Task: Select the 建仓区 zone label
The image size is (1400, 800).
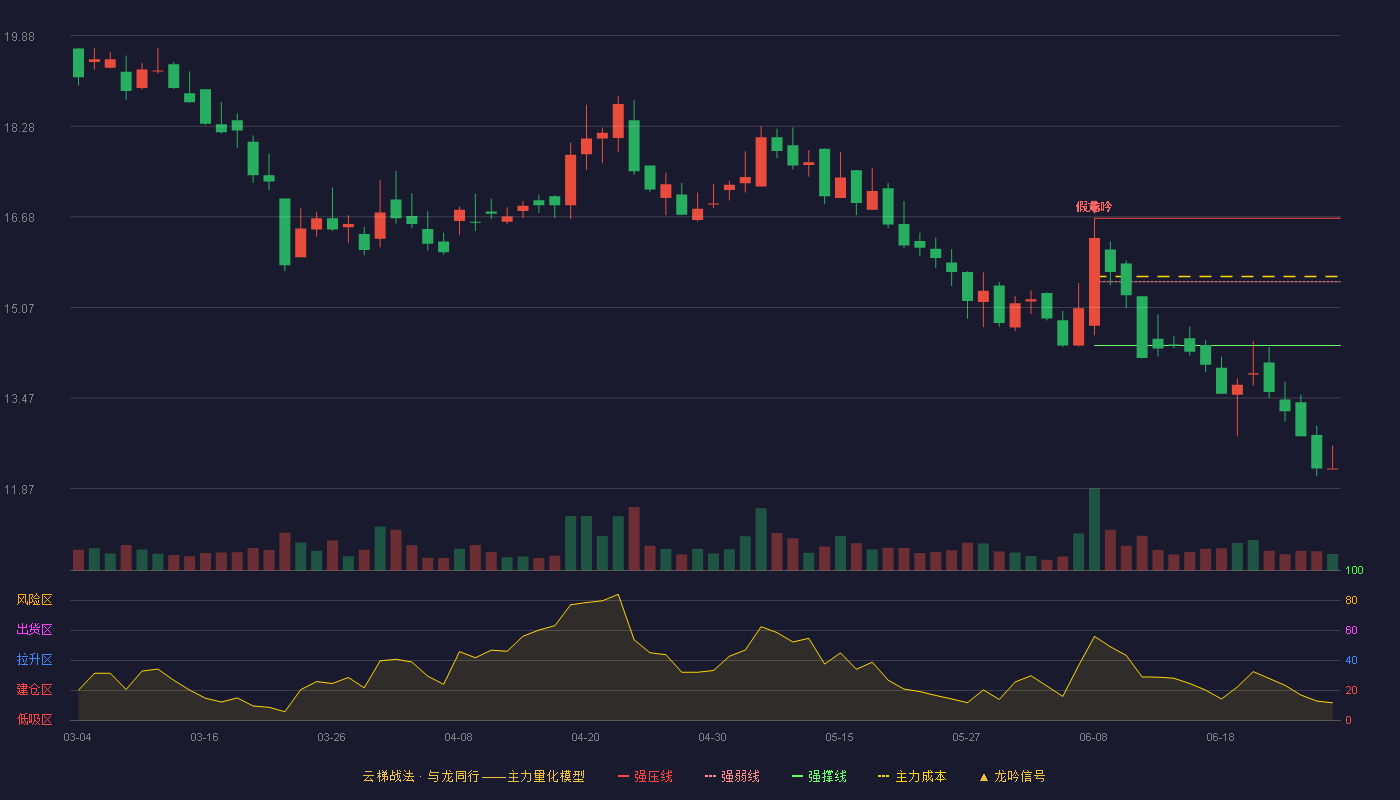Action: pyautogui.click(x=34, y=690)
